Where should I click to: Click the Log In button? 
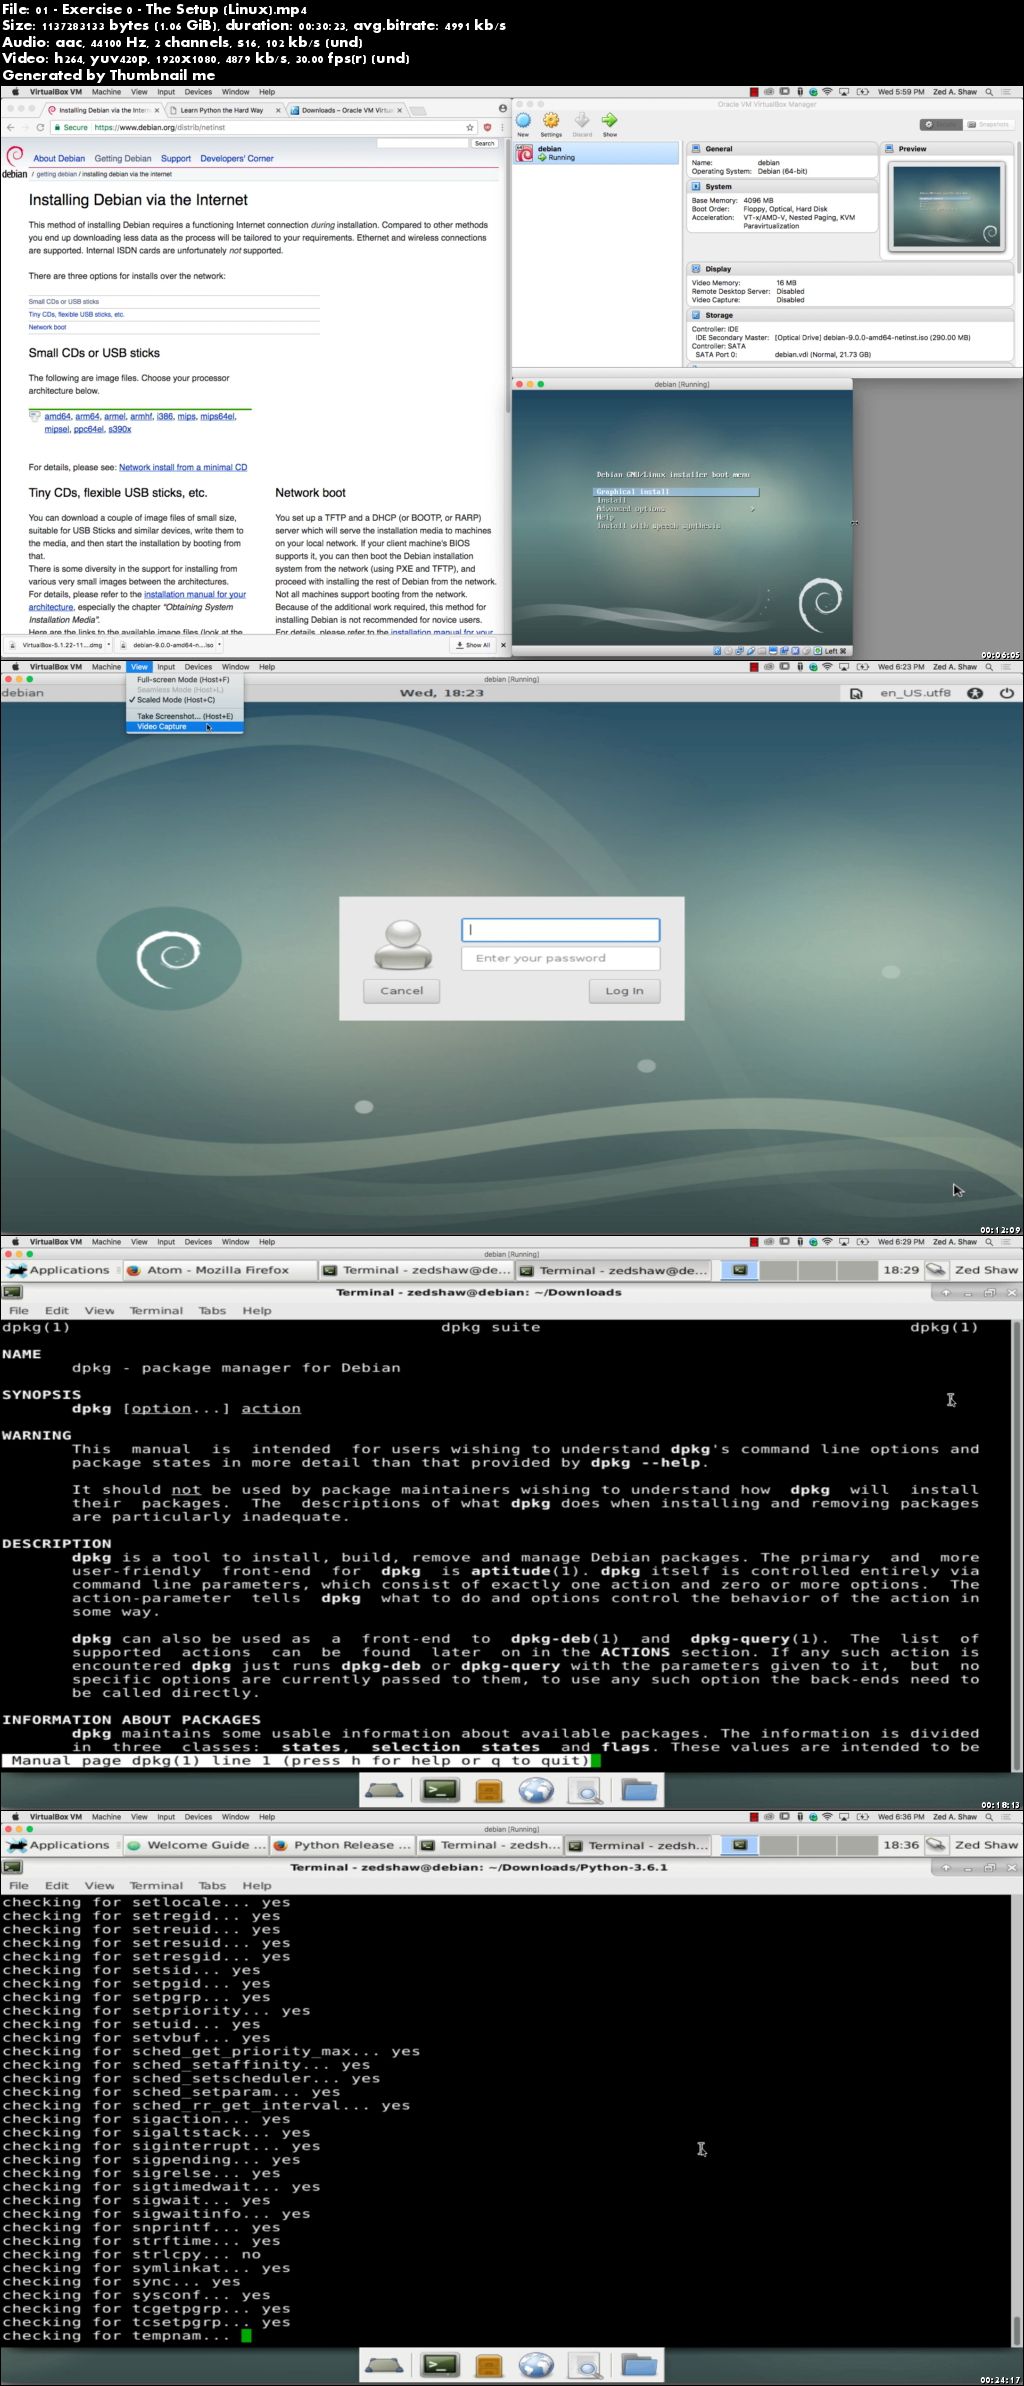pyautogui.click(x=624, y=991)
